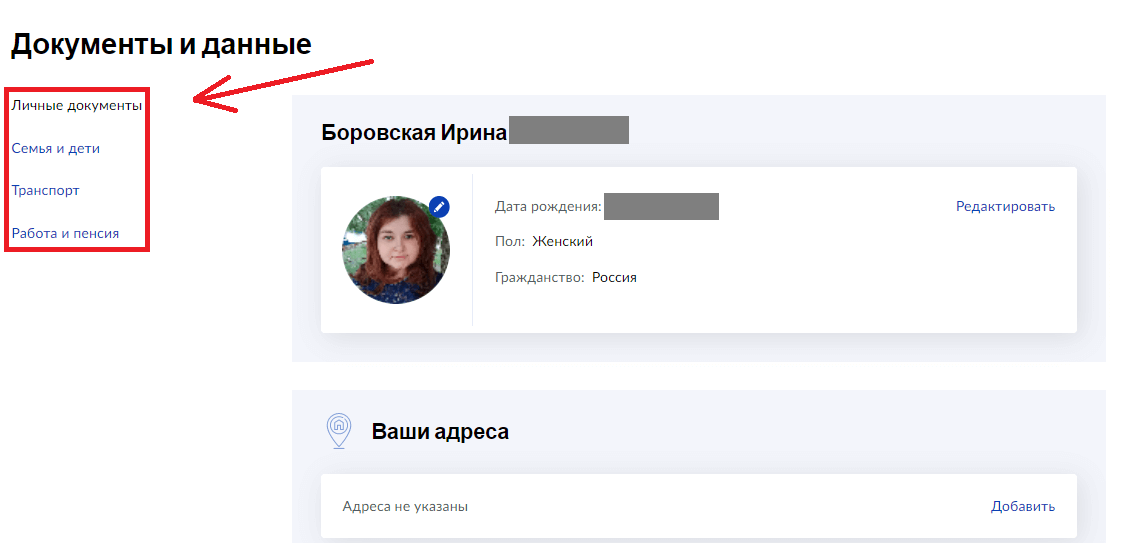Click the gray redacted box after the name
The width and height of the screenshot is (1122, 543).
(568, 131)
